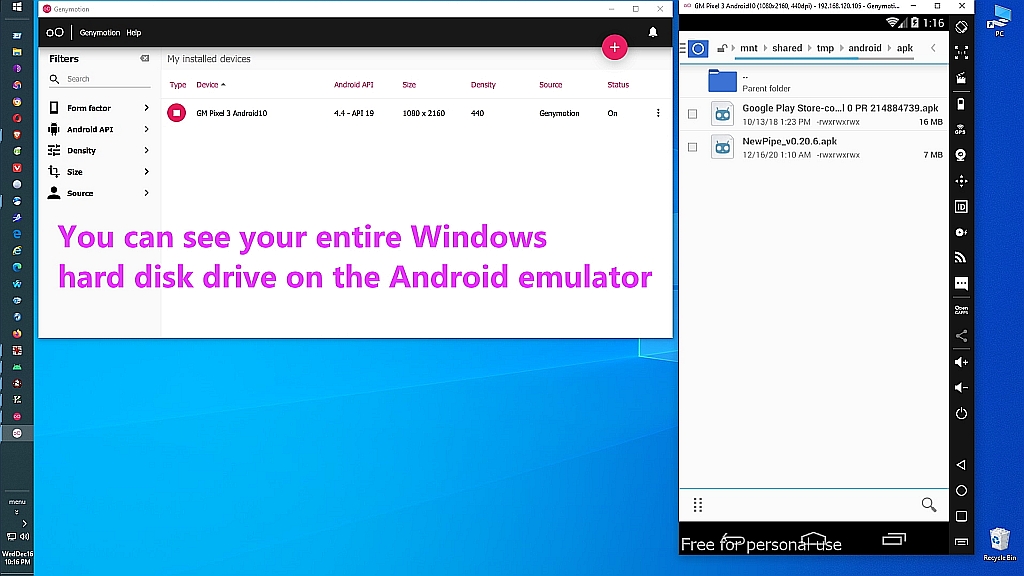Click the rotate-screen icon in emulator toolbar
Screen dimensions: 1024x576
coord(961,27)
